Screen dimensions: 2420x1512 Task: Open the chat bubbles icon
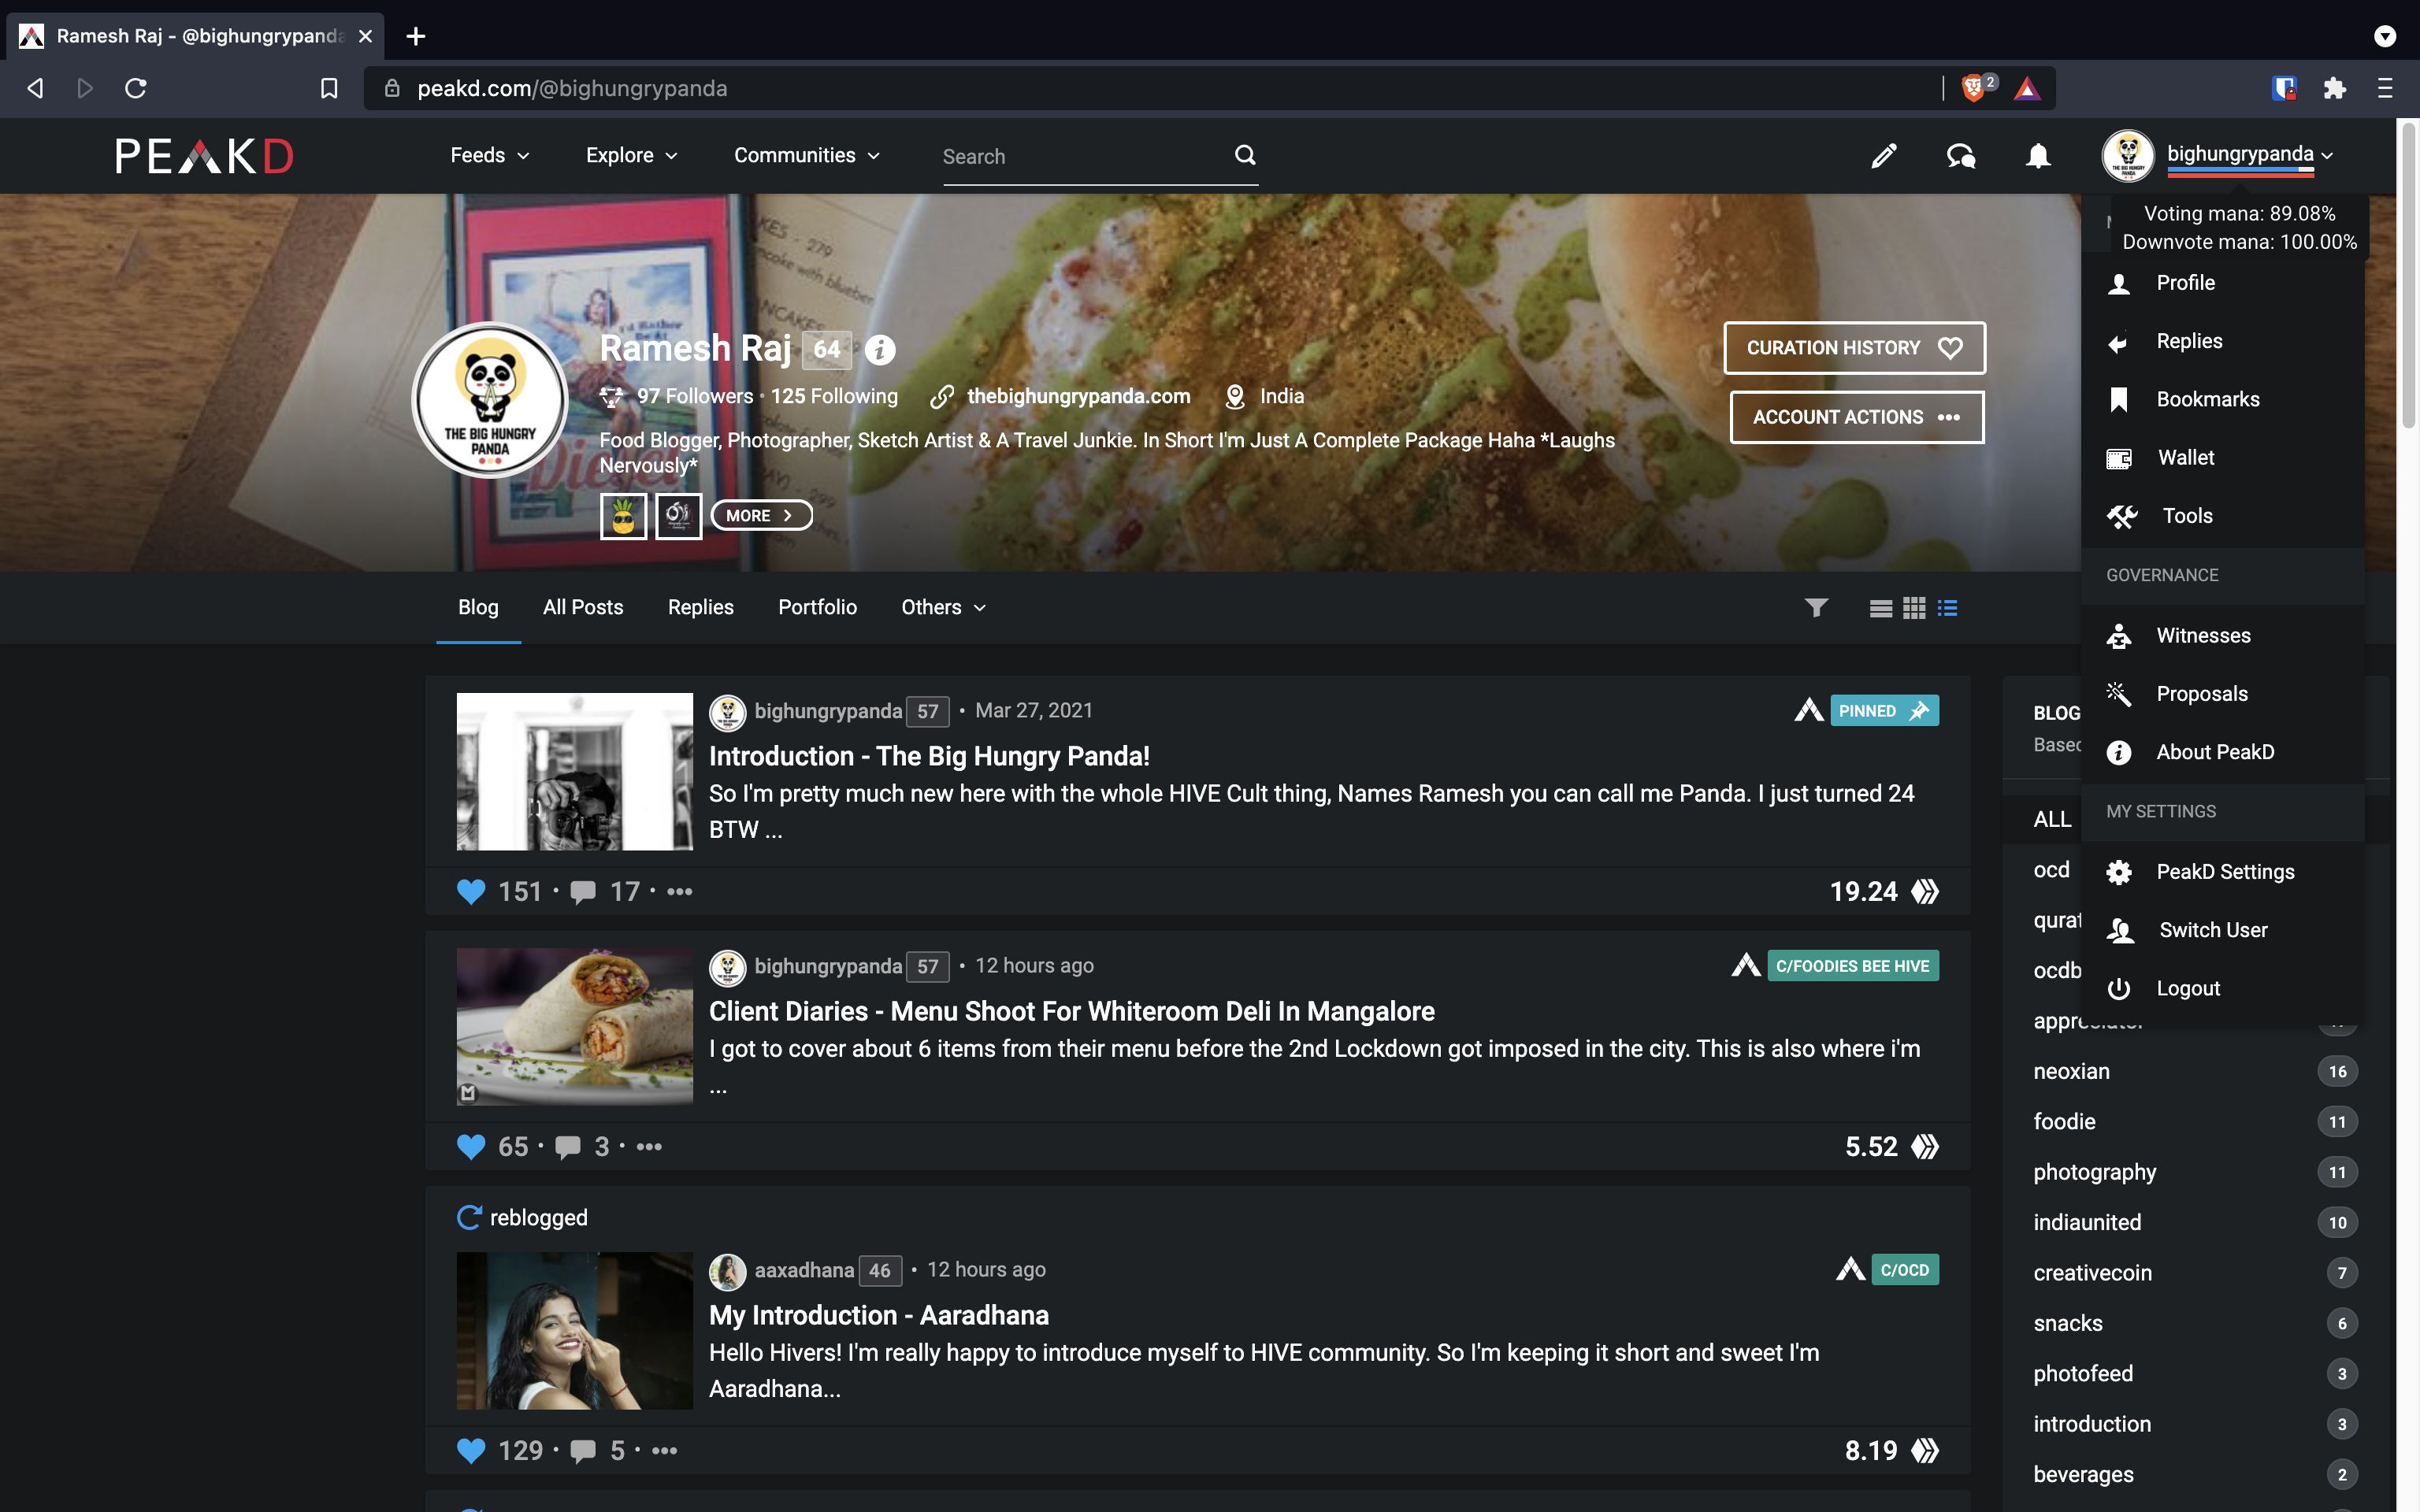pyautogui.click(x=1961, y=156)
